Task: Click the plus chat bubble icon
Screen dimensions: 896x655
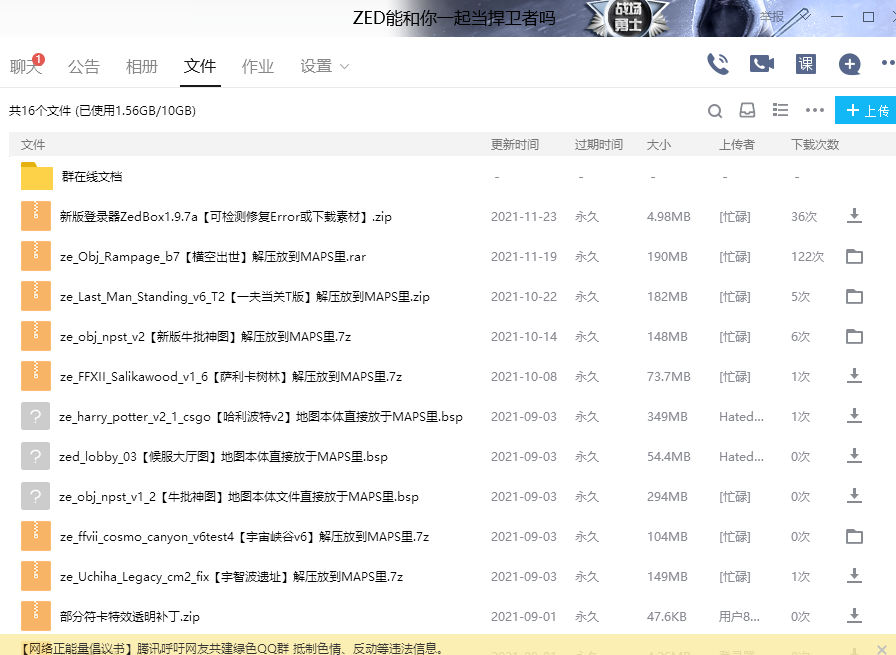Action: coord(850,64)
